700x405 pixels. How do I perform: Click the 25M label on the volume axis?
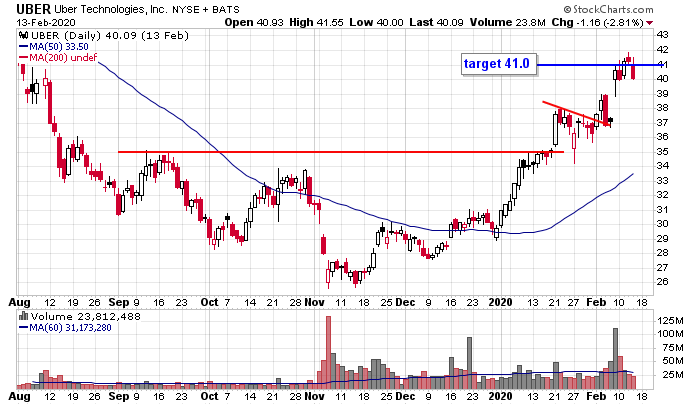673,375
